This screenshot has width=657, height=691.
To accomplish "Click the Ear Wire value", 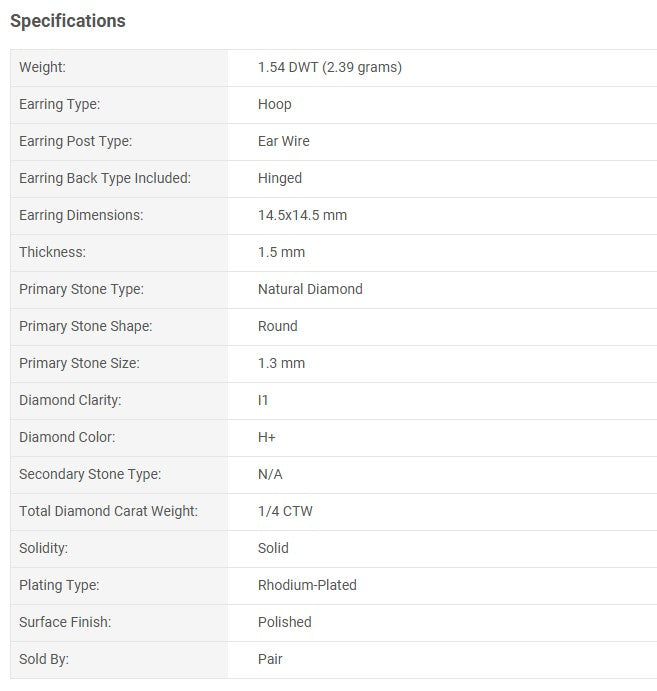I will pos(284,141).
